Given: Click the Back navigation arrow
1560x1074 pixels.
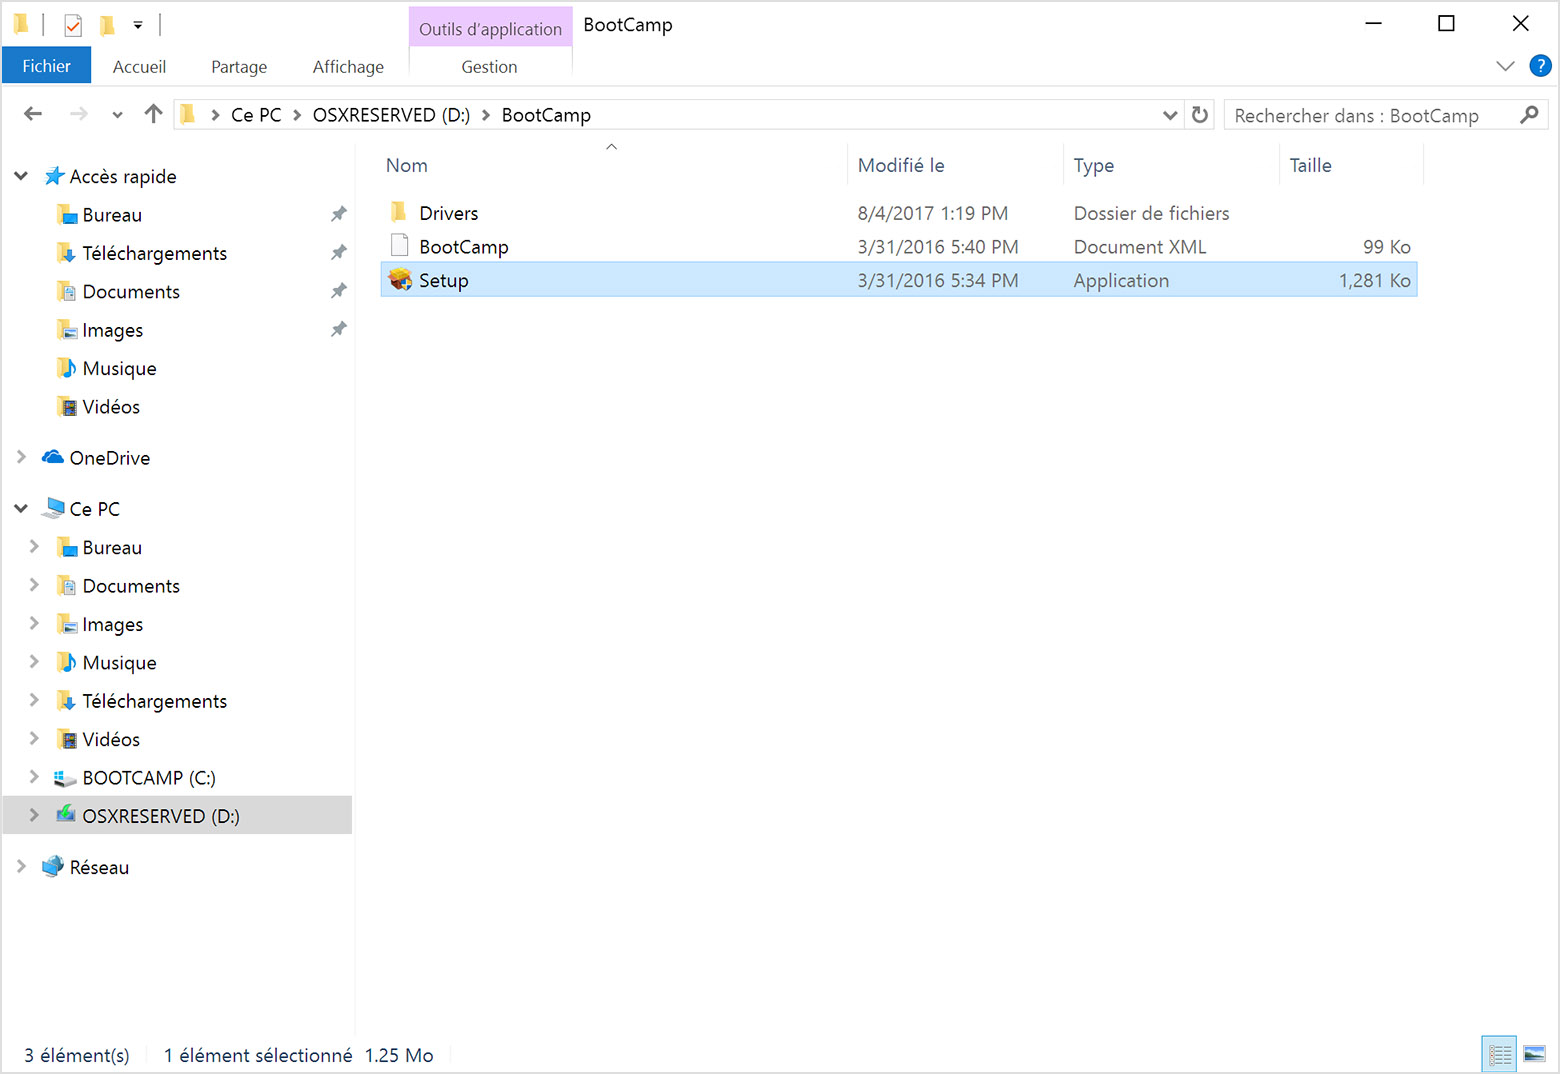Looking at the screenshot, I should pyautogui.click(x=33, y=114).
